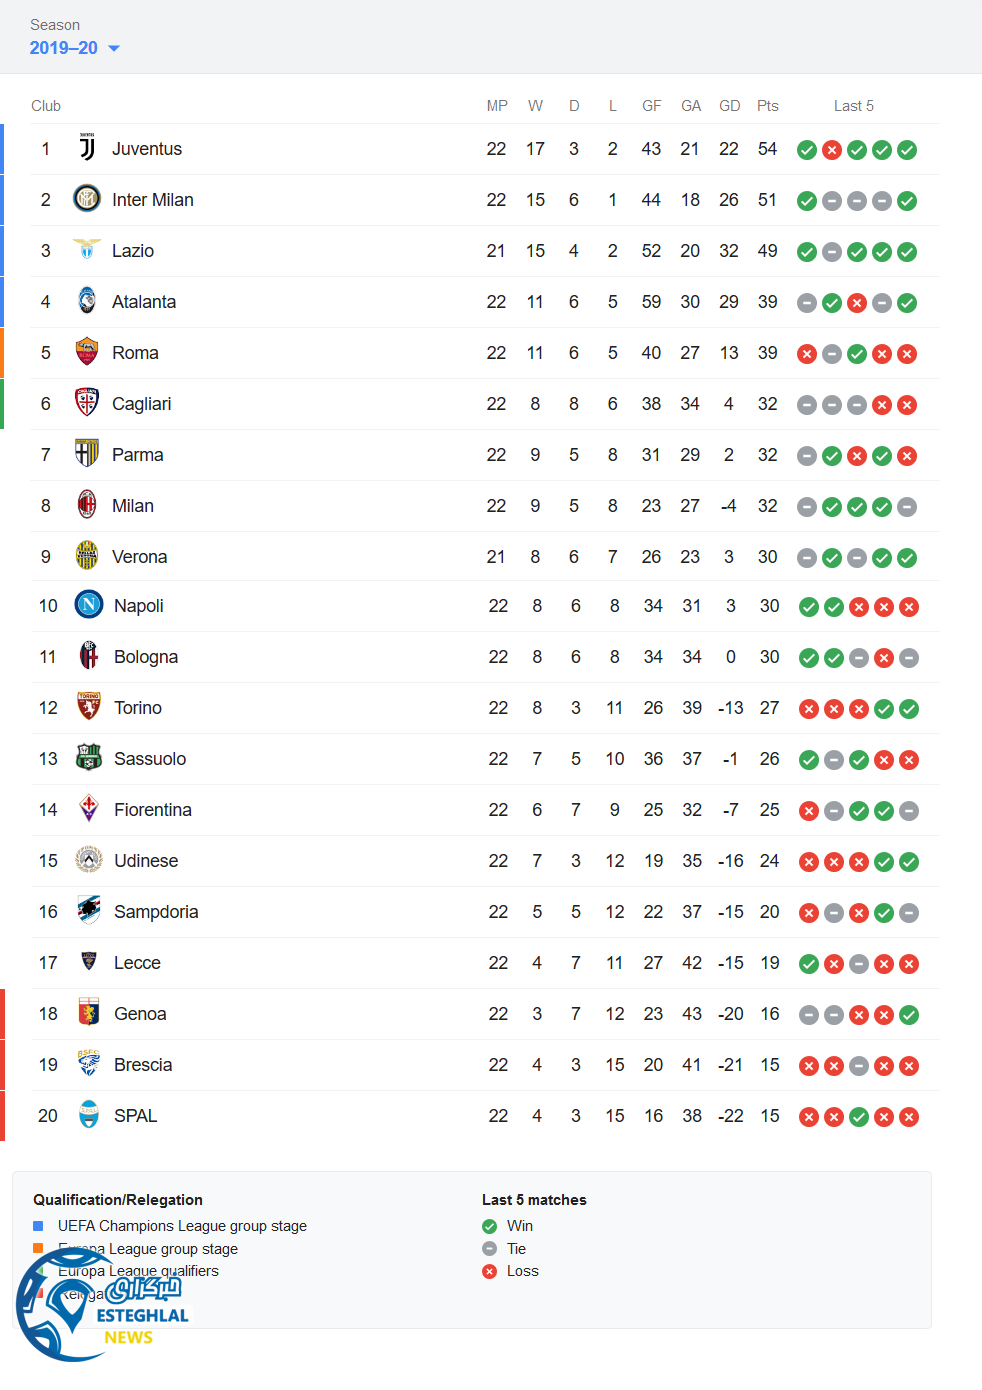This screenshot has height=1390, width=982.
Task: Select the Milan team row name
Action: point(132,506)
